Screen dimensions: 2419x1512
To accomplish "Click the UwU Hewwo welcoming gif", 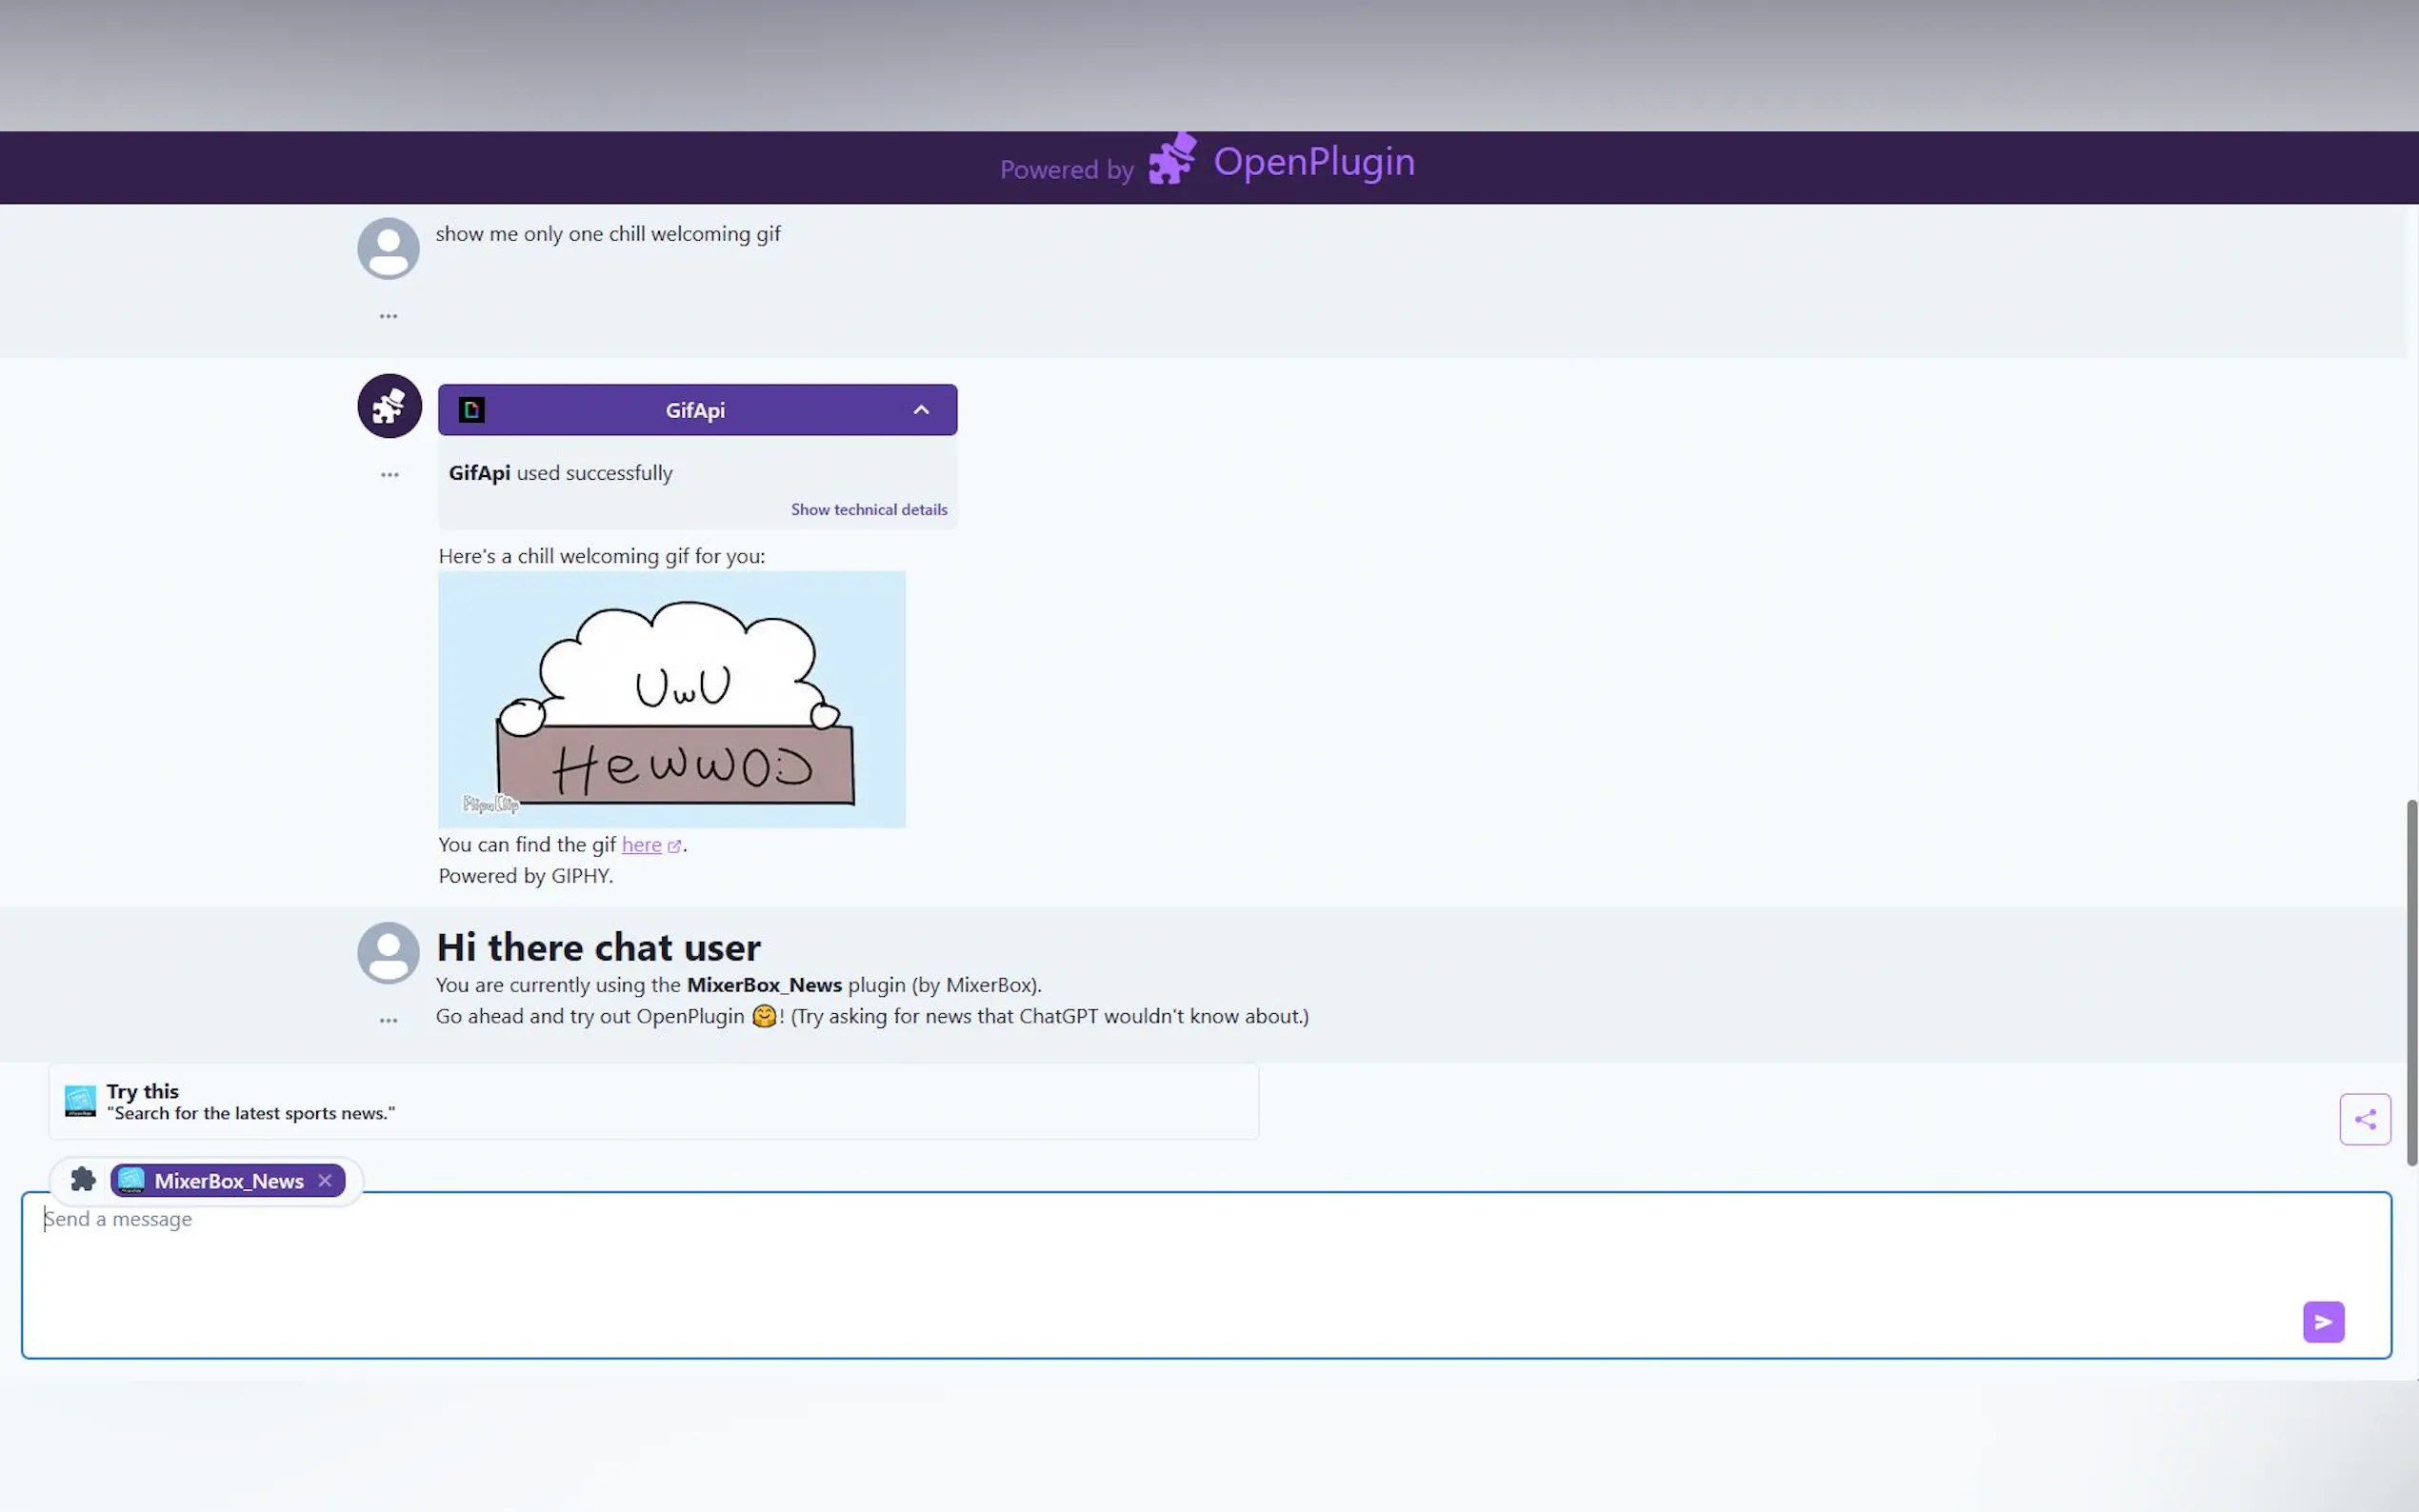I will click(x=671, y=698).
